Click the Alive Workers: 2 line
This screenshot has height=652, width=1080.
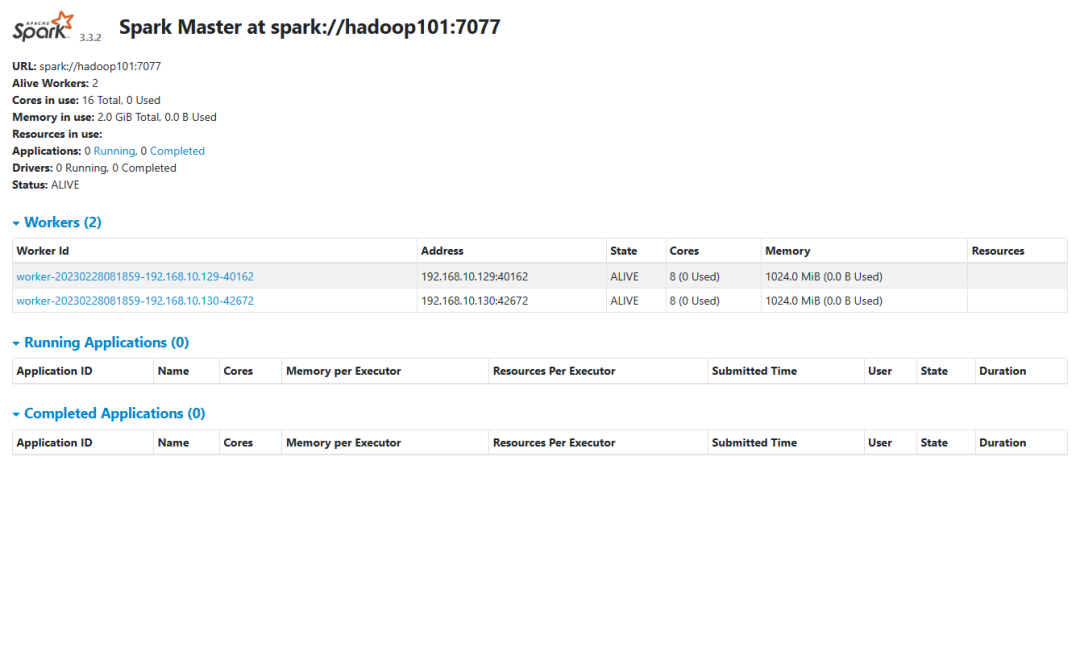pyautogui.click(x=55, y=83)
